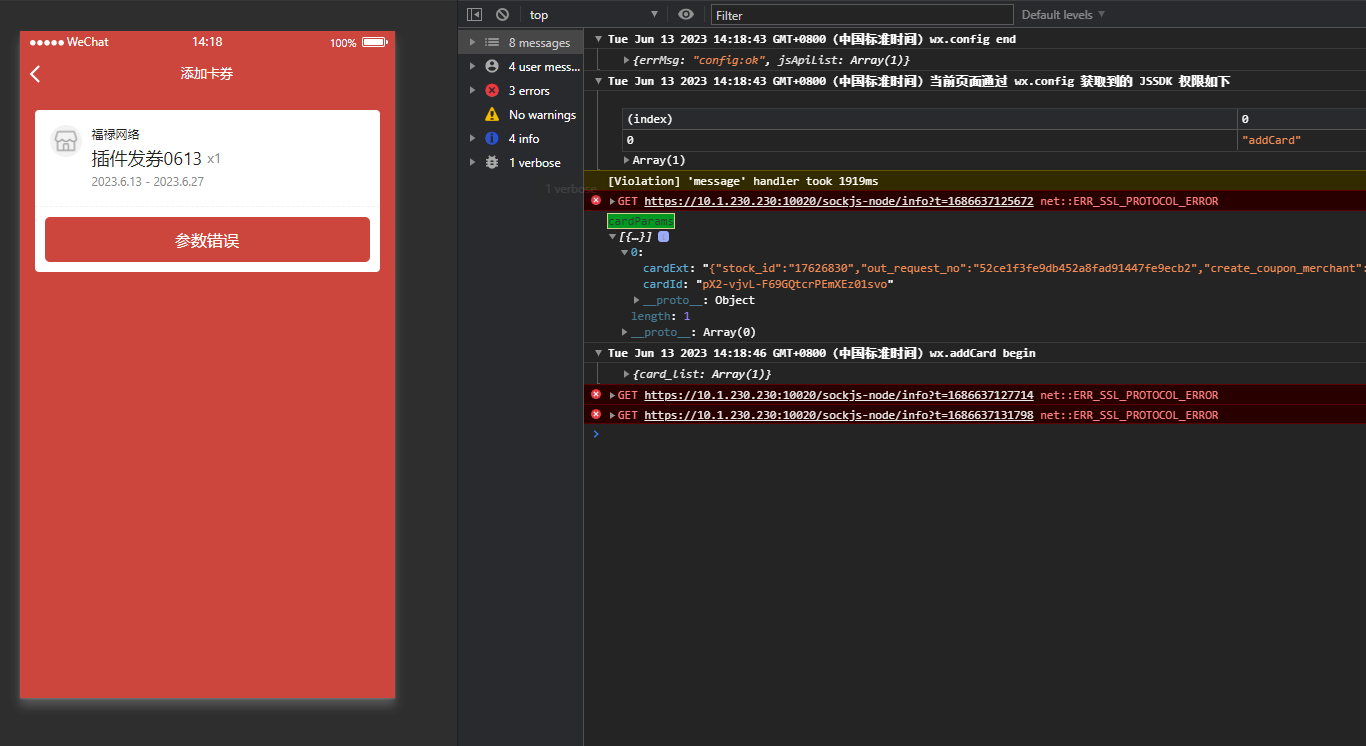Click the red error icon beside 3 errors
Viewport: 1366px width, 746px height.
point(492,91)
